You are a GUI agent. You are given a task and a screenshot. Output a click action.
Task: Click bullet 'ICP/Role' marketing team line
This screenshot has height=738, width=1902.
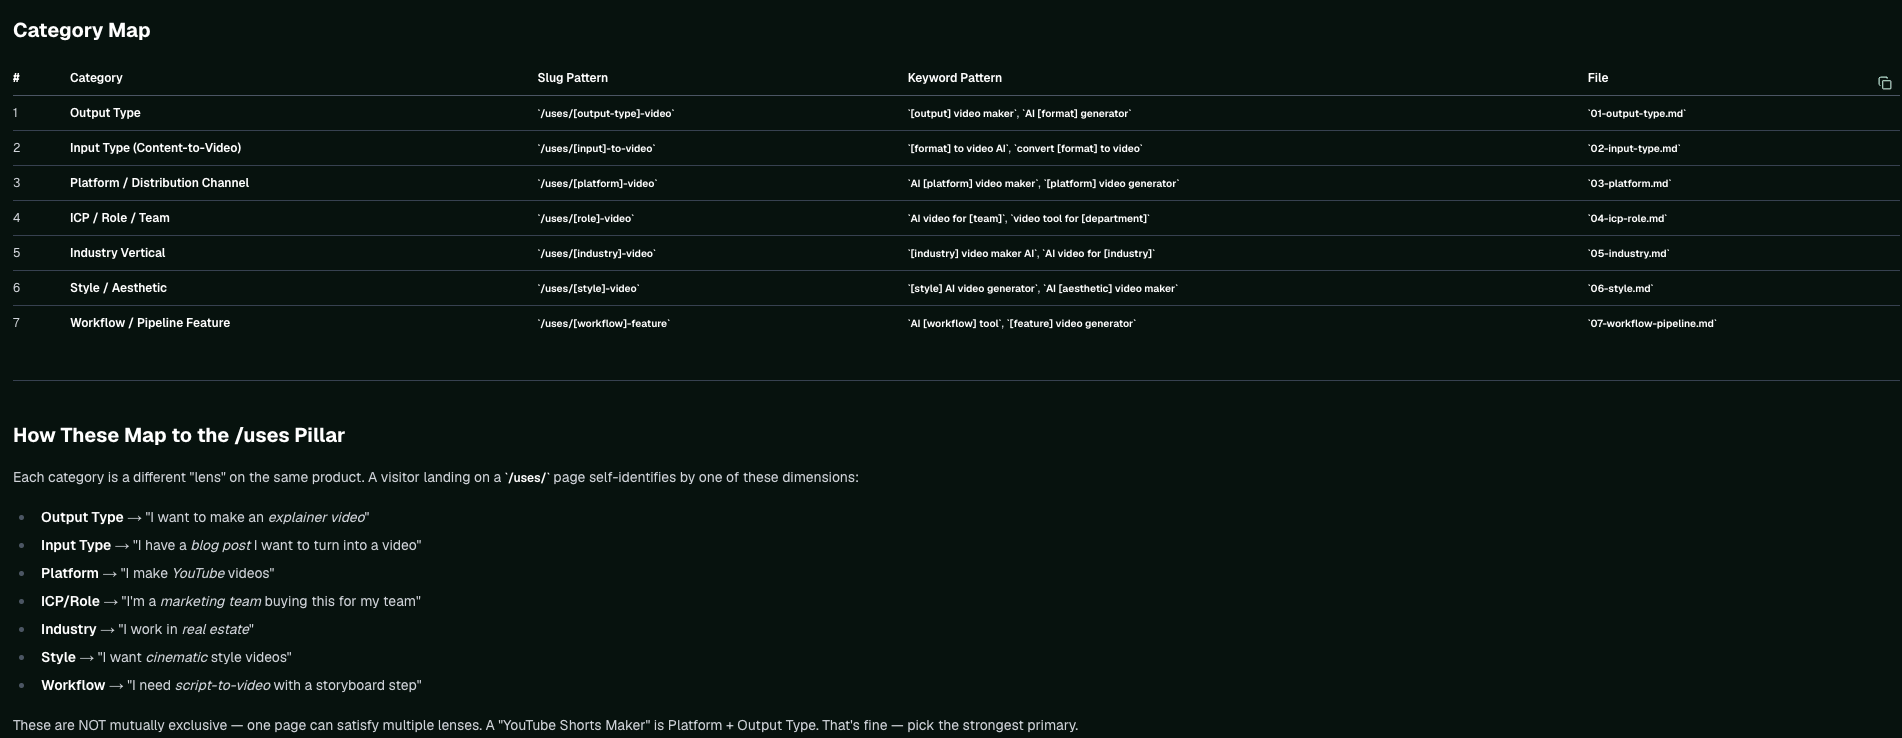point(231,601)
